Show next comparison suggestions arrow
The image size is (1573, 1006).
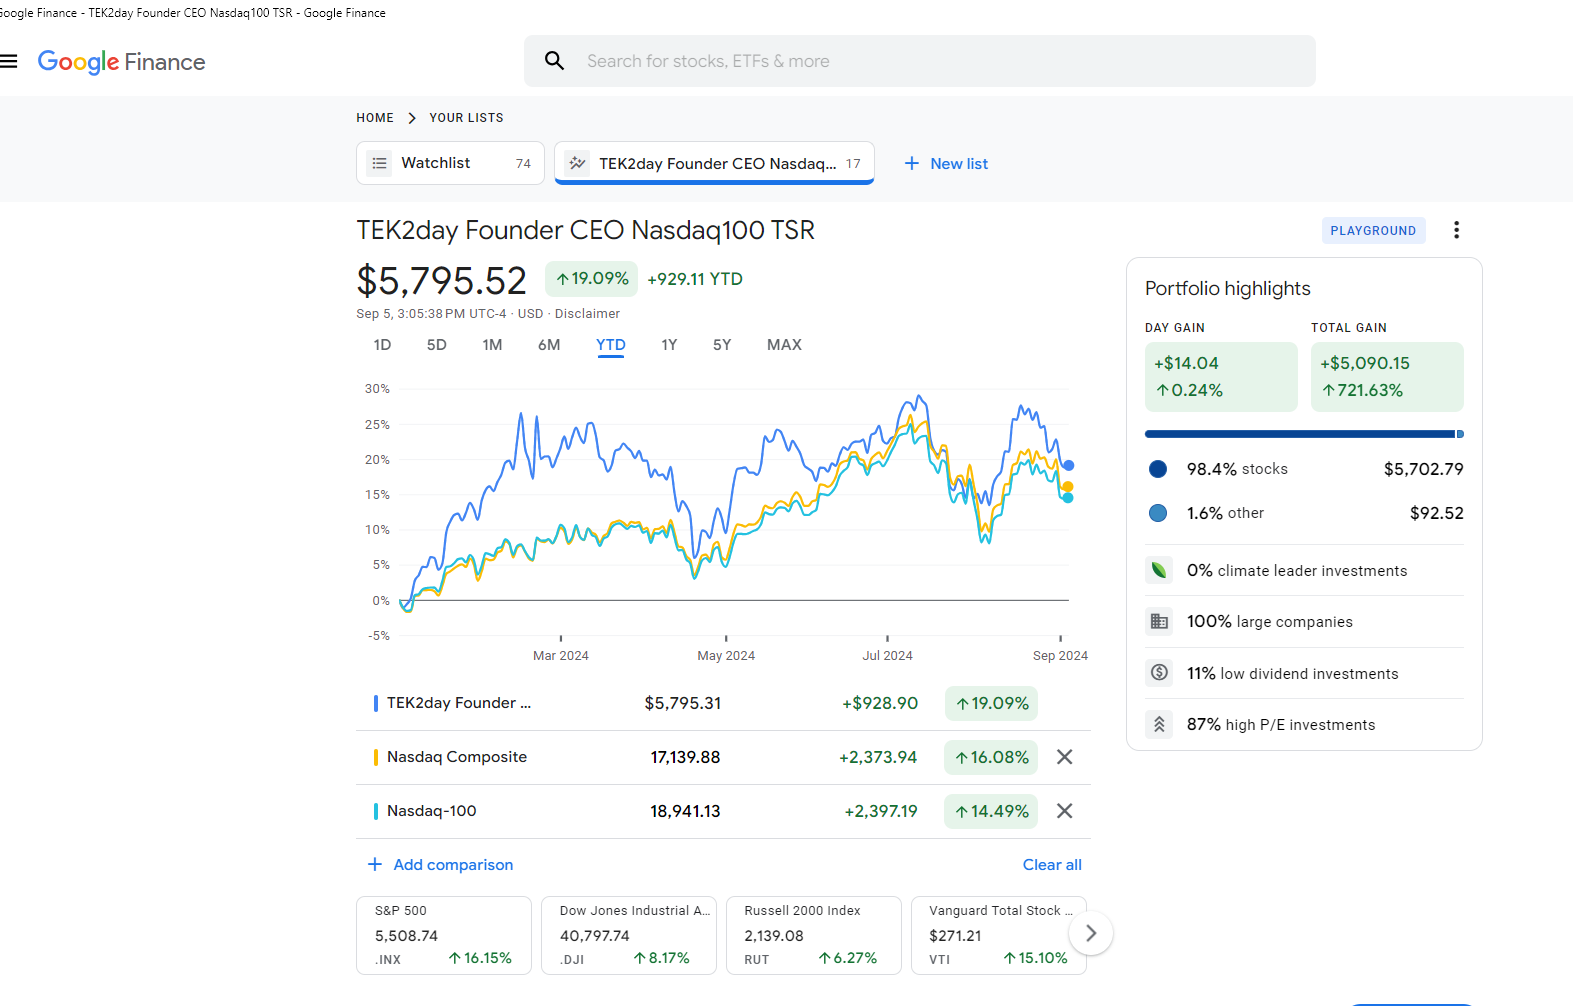click(x=1091, y=934)
